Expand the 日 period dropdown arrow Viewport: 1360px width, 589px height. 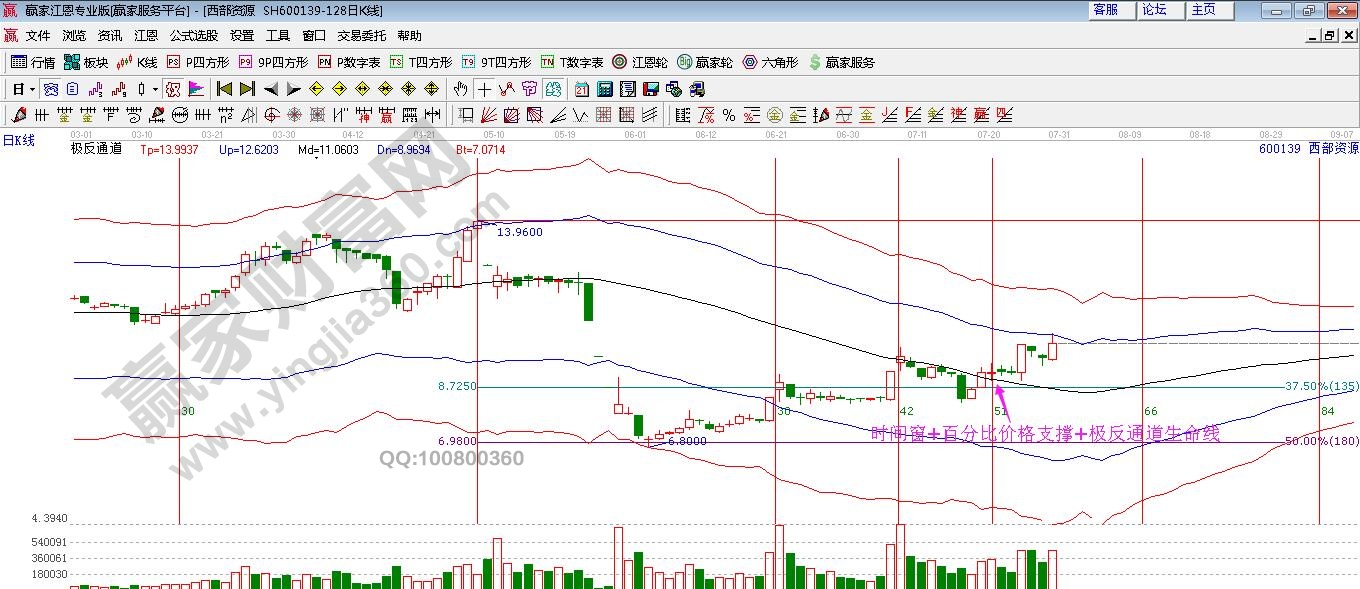pyautogui.click(x=32, y=89)
